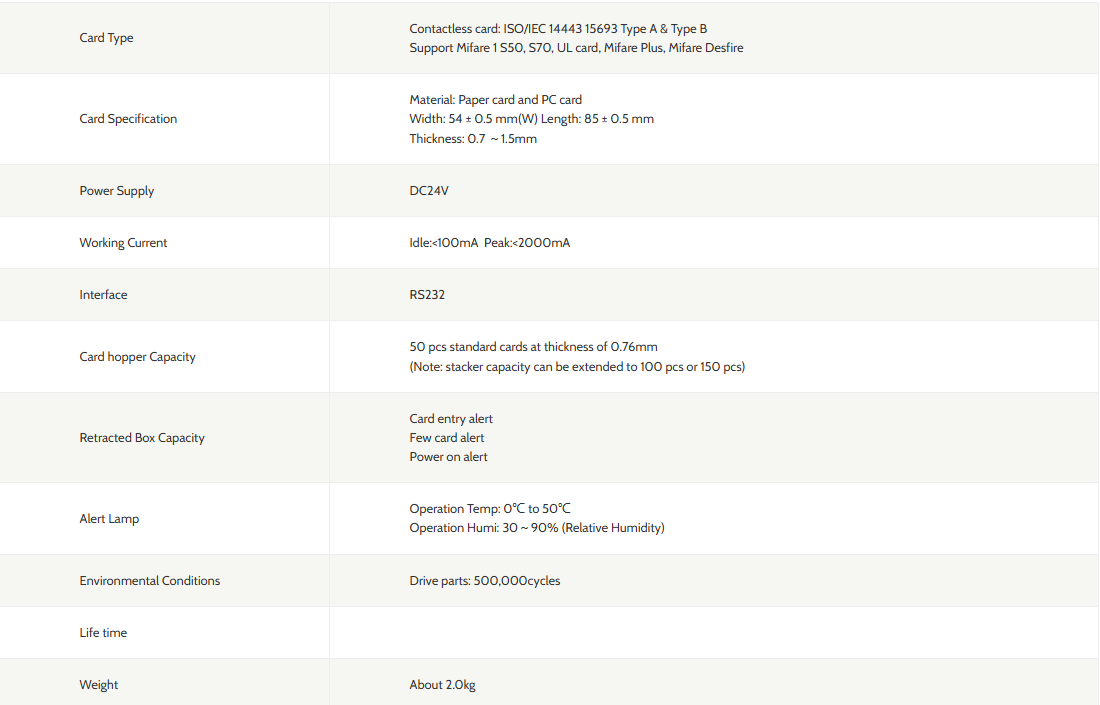
Task: Click the Alert Lamp label
Action: point(109,519)
